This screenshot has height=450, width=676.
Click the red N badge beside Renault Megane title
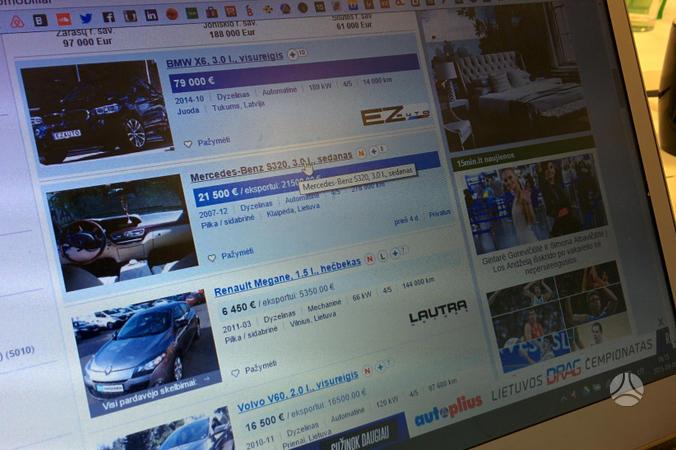369,259
